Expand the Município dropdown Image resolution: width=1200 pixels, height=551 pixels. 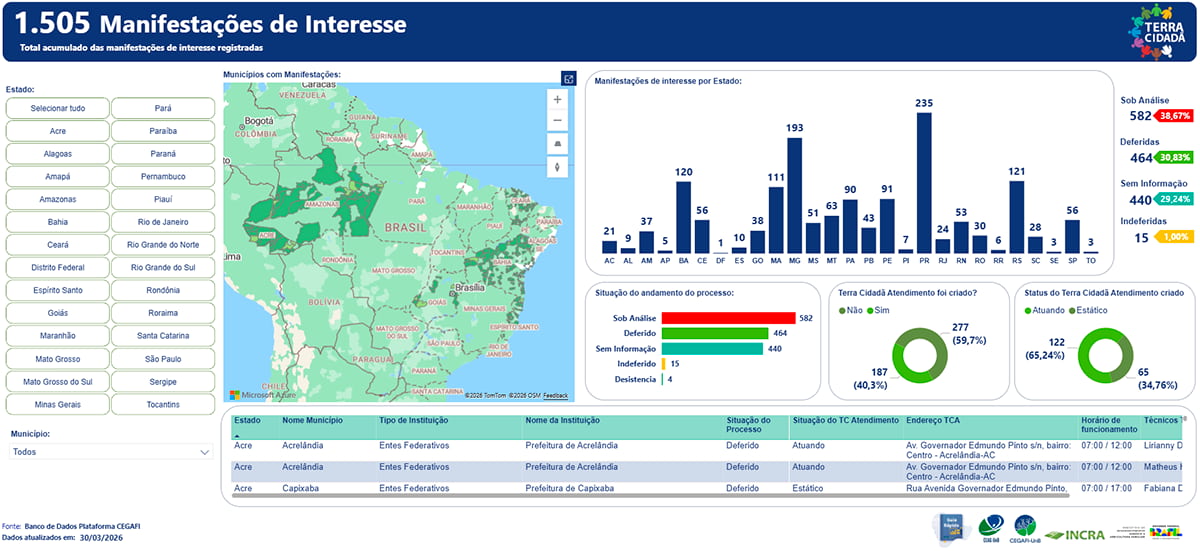(109, 452)
